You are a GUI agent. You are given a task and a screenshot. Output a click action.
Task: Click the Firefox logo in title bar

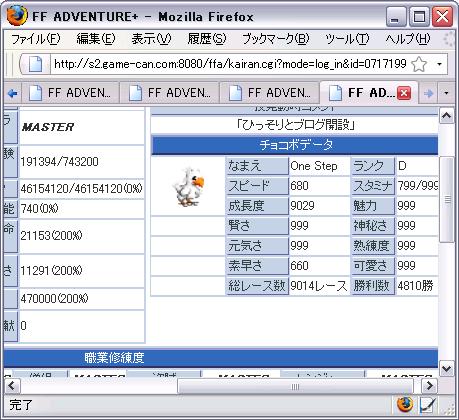click(17, 15)
